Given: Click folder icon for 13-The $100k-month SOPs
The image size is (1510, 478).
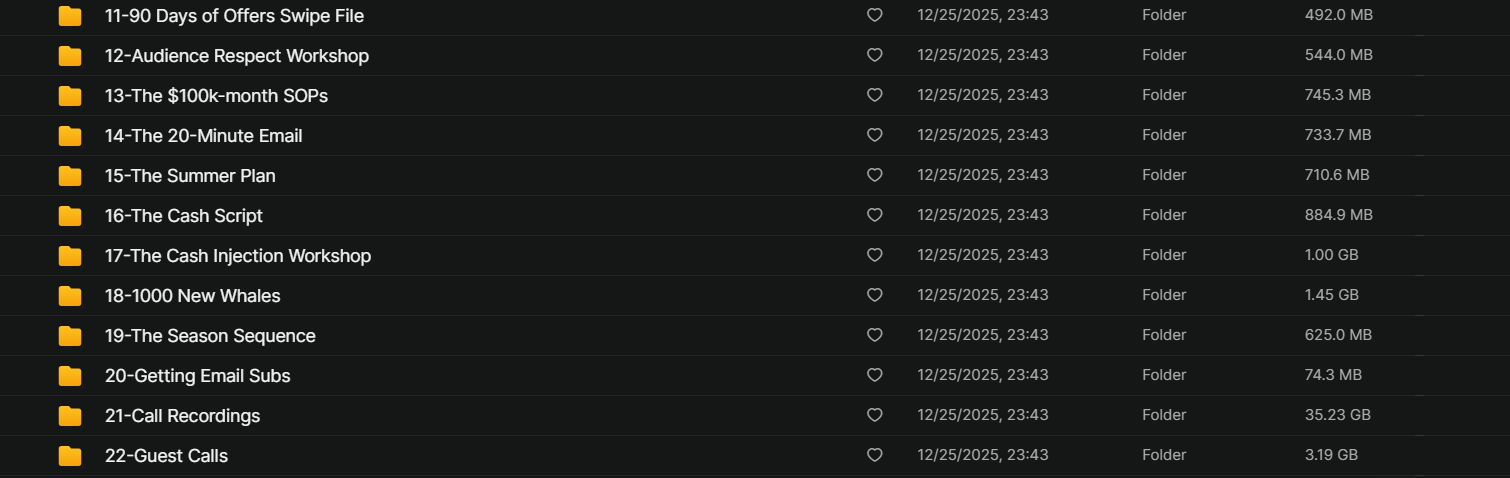Looking at the screenshot, I should point(70,96).
